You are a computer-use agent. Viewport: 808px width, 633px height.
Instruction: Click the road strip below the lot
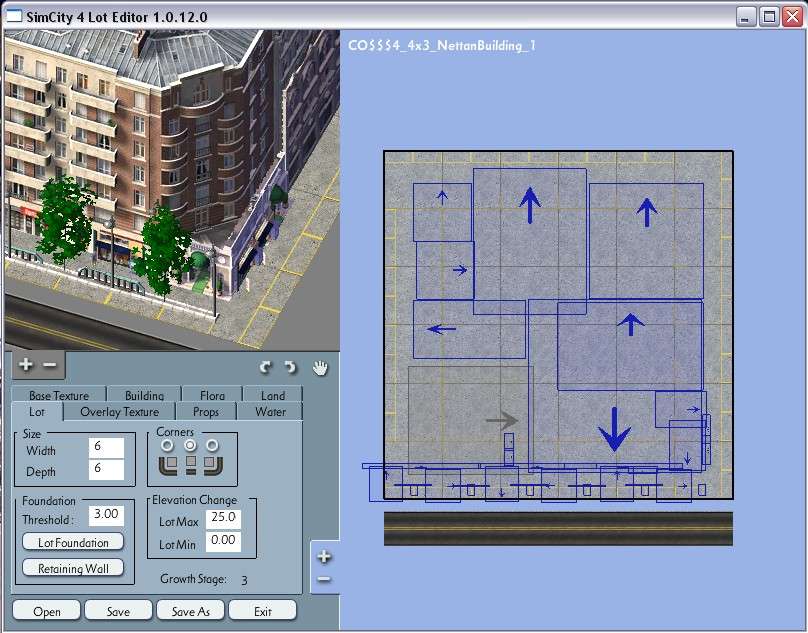pos(558,528)
